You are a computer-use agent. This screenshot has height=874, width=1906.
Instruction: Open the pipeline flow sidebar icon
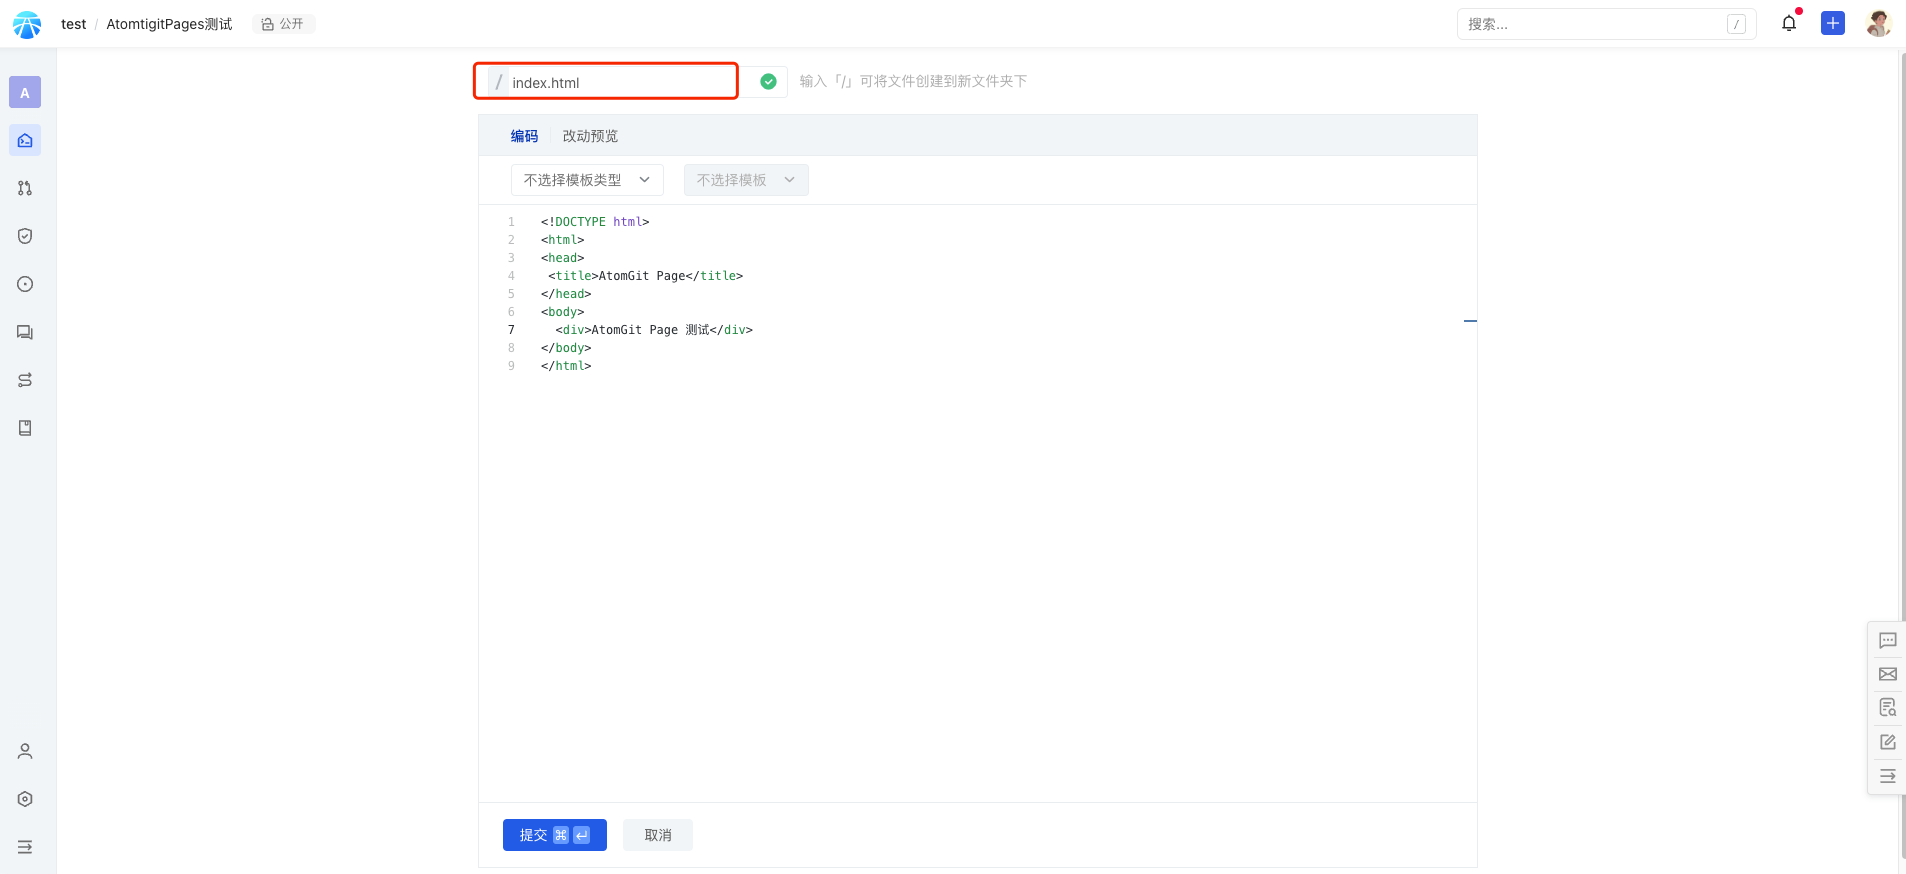point(25,380)
